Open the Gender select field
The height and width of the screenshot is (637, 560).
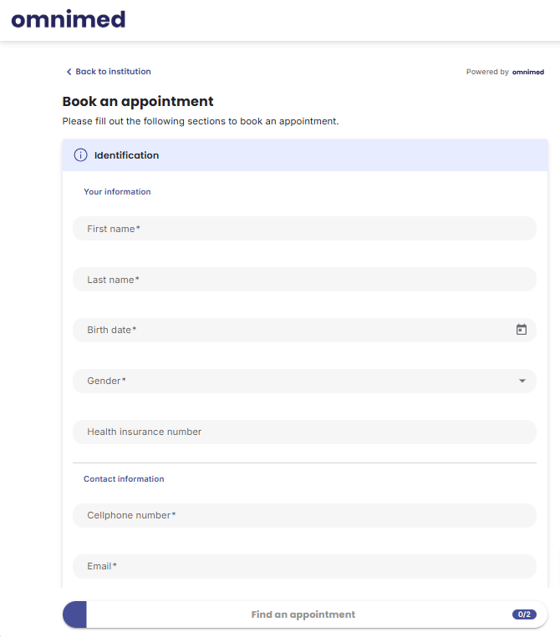pyautogui.click(x=304, y=381)
